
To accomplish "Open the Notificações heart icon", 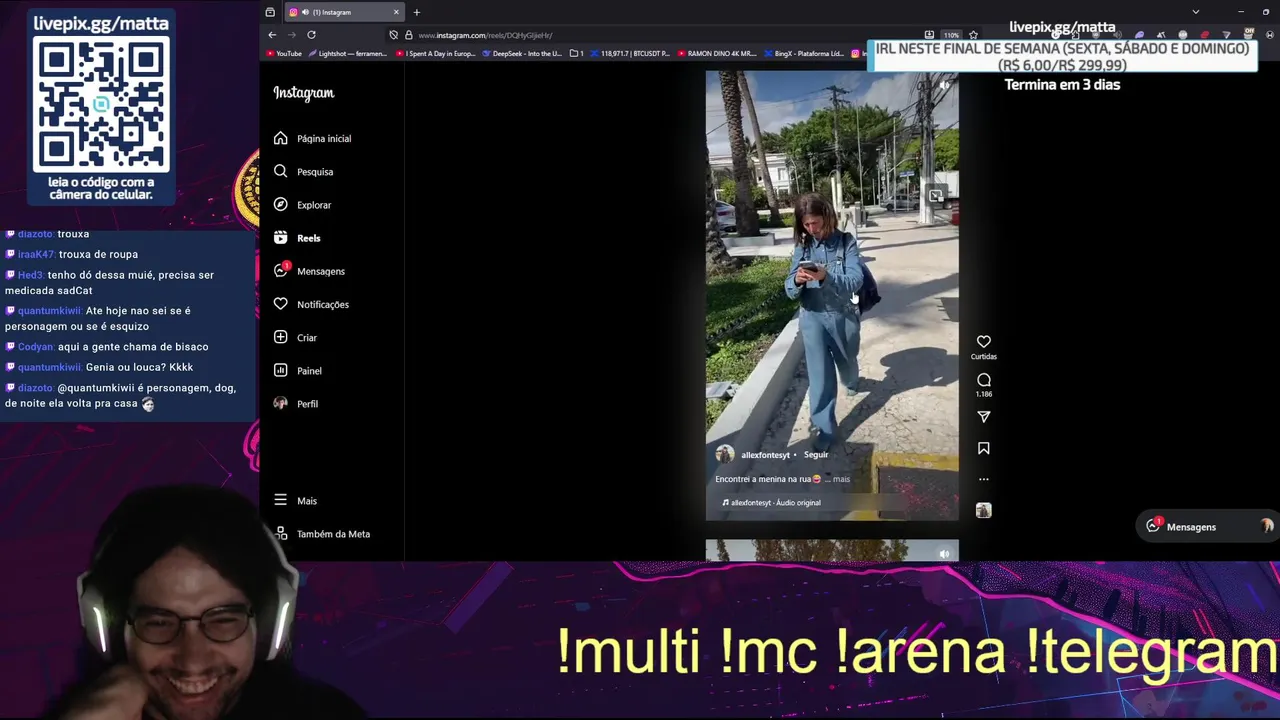I will (x=281, y=304).
